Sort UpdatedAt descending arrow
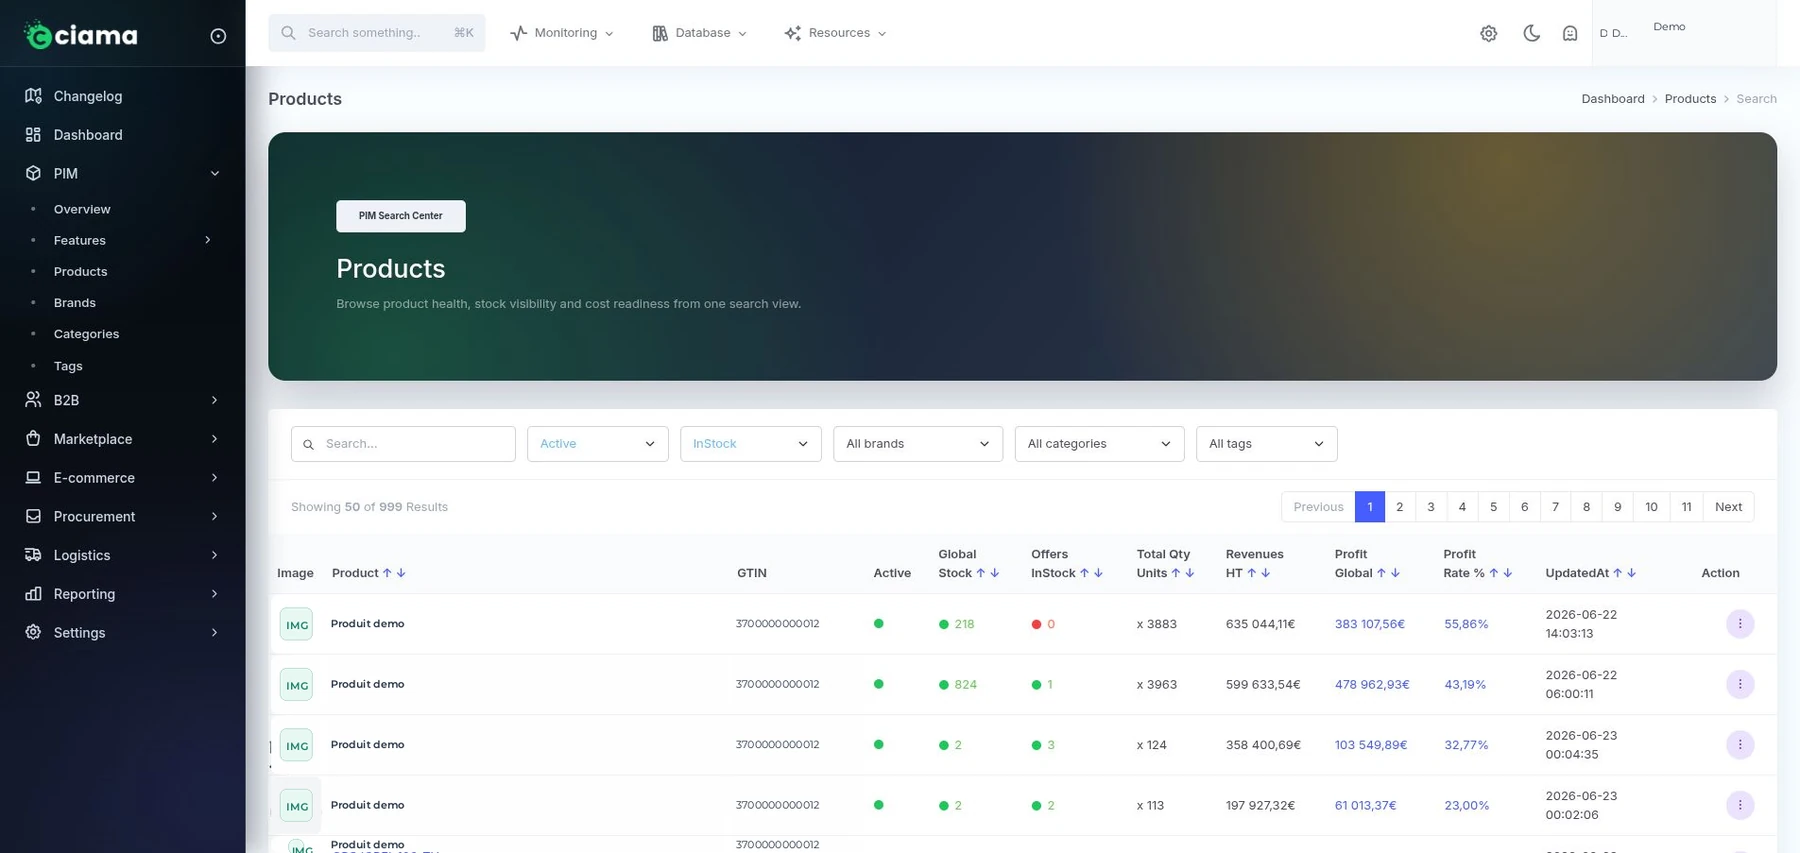The width and height of the screenshot is (1800, 853). (1631, 573)
